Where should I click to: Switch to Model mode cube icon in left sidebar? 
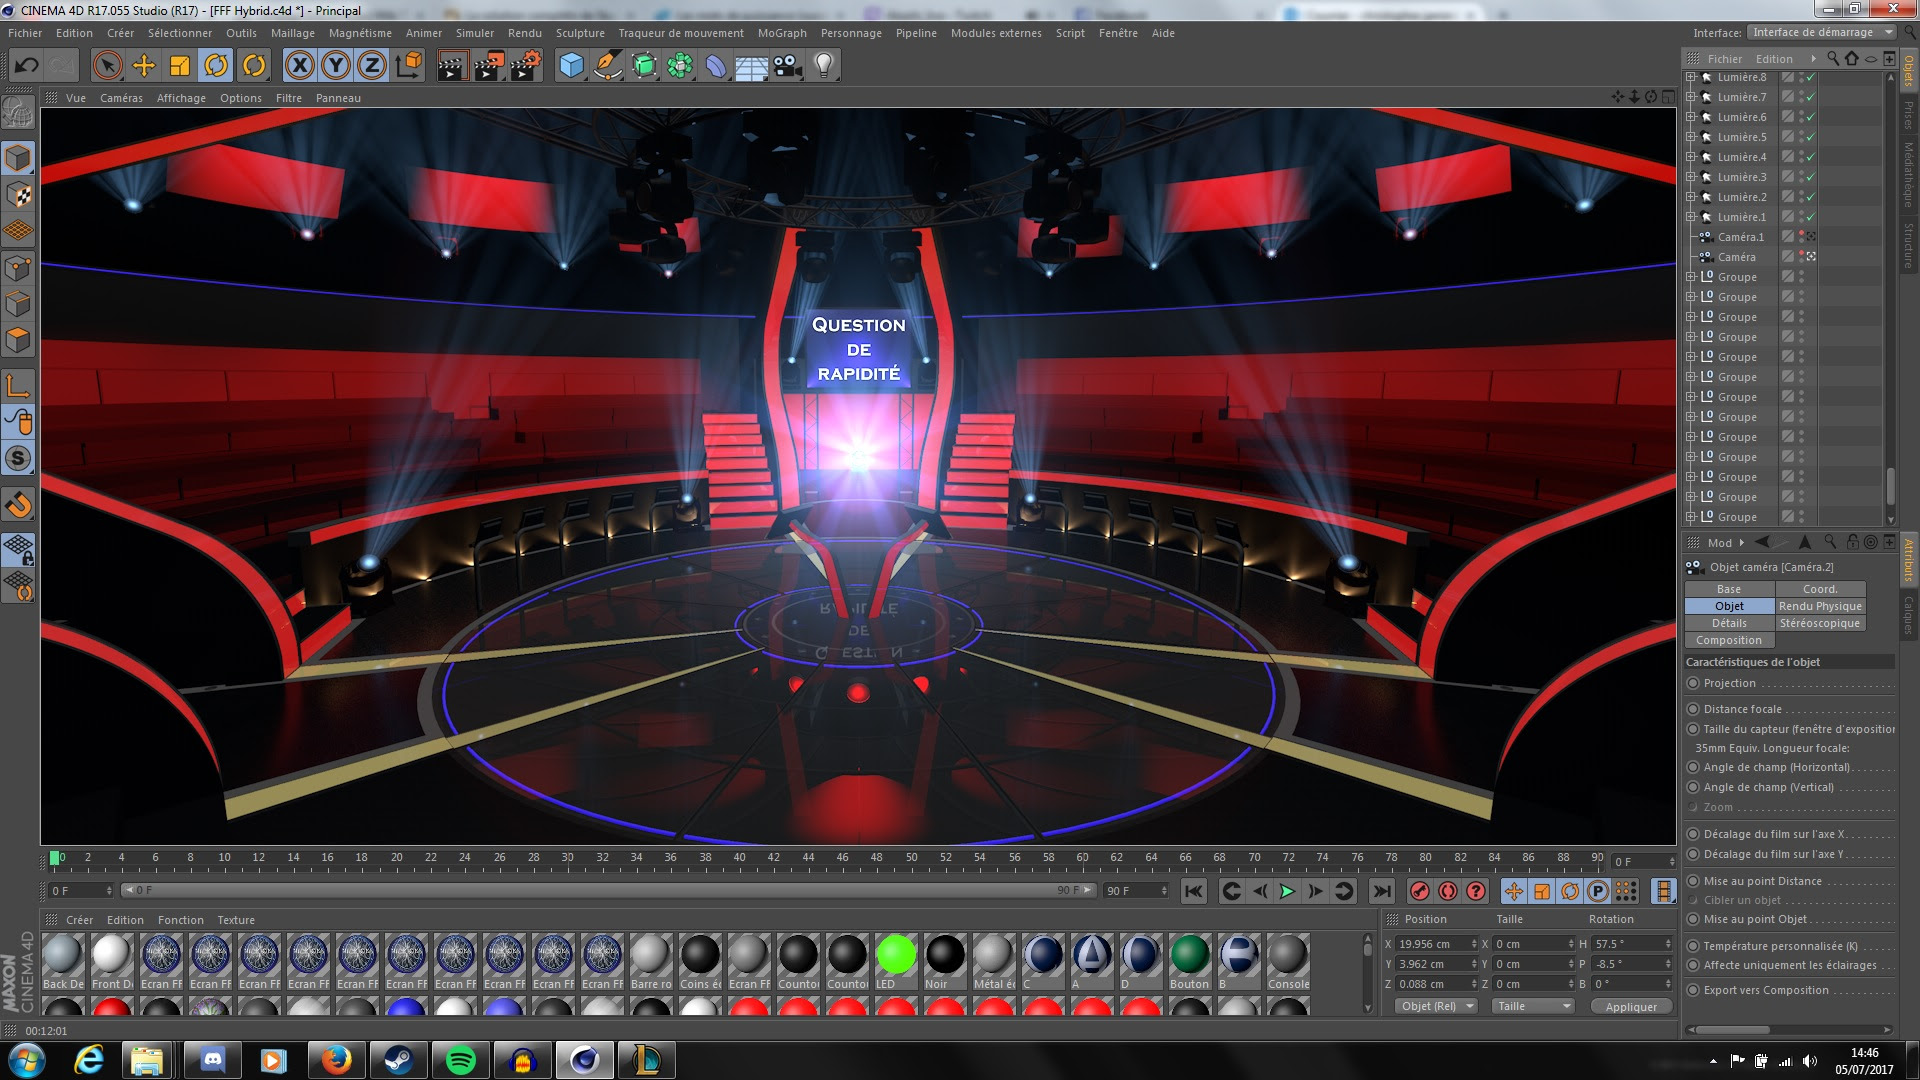click(x=18, y=158)
